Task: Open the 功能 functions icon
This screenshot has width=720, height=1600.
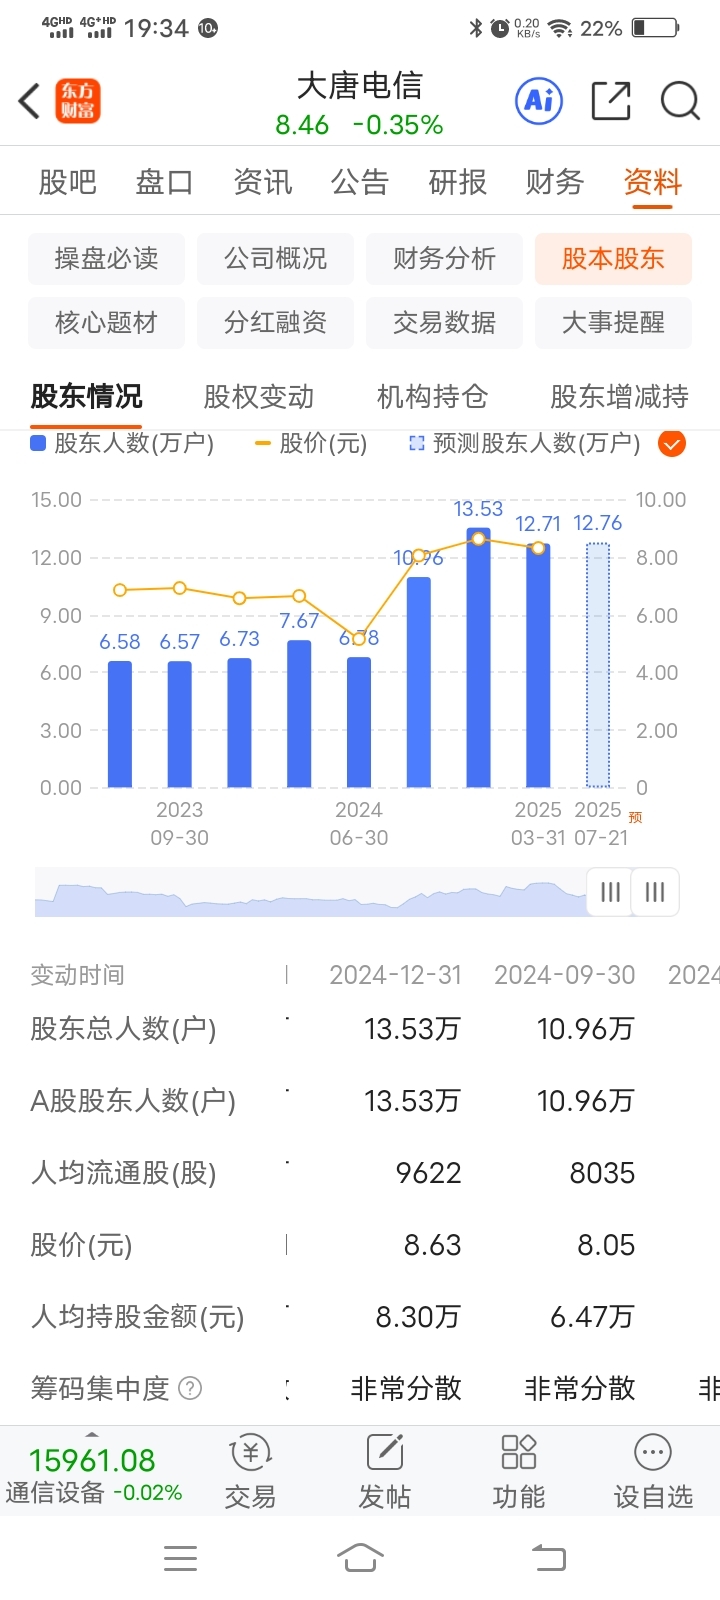Action: click(519, 1472)
